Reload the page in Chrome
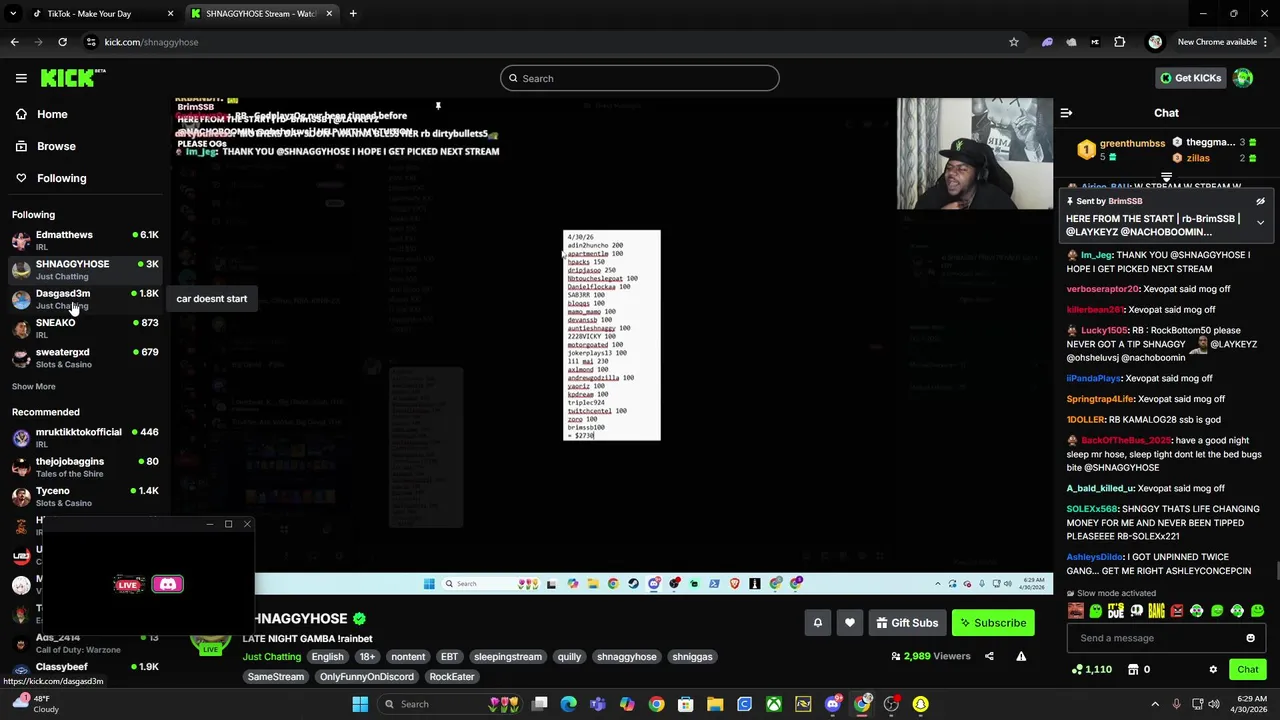 click(x=62, y=42)
